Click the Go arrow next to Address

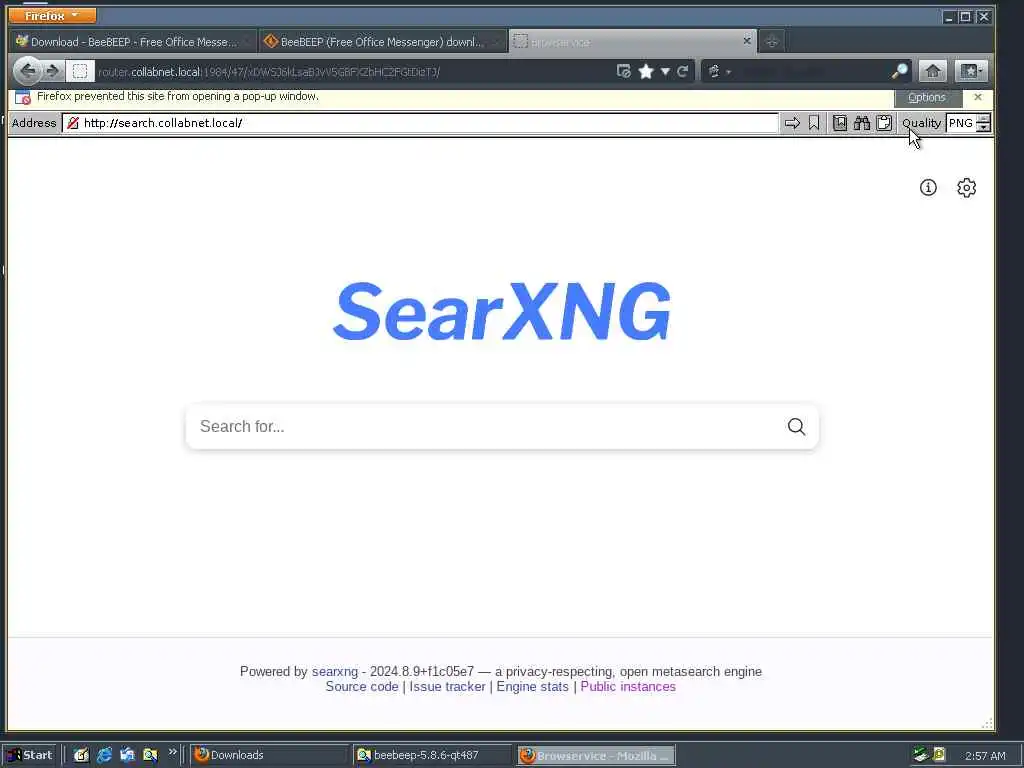(792, 123)
